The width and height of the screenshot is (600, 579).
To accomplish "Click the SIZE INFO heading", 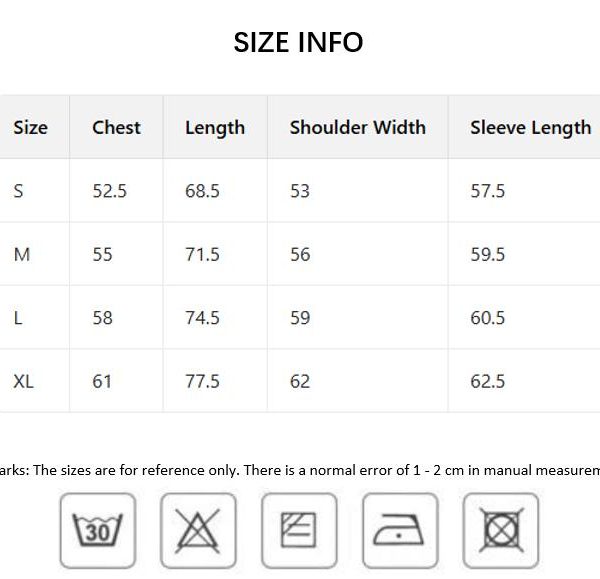I will (298, 42).
